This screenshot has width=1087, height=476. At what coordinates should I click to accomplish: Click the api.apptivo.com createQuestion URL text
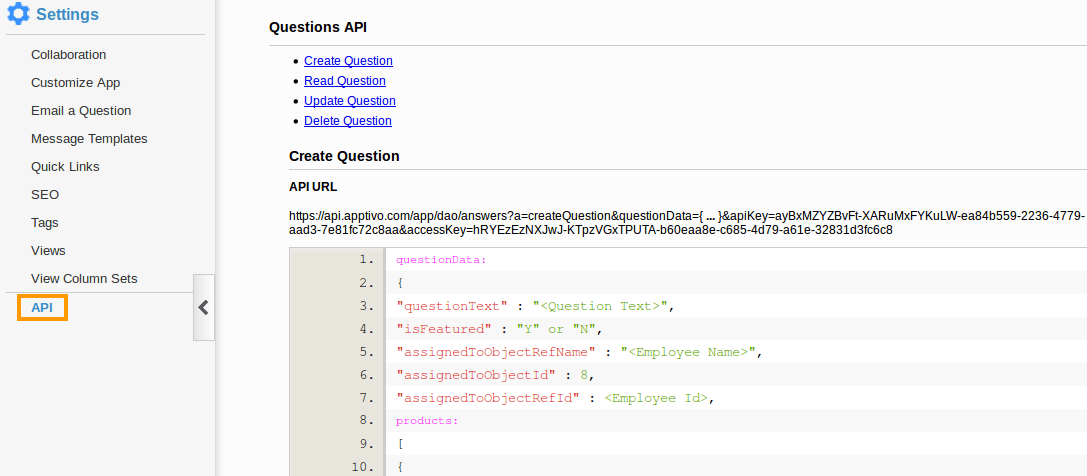pos(686,223)
